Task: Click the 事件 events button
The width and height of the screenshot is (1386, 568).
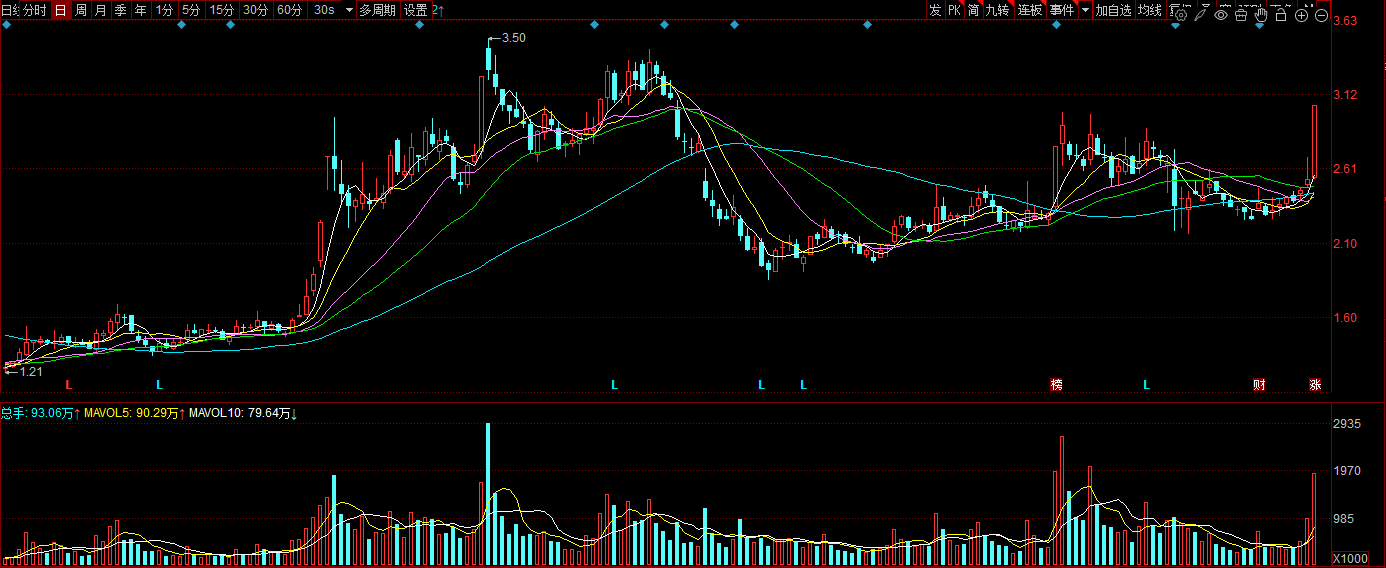Action: pos(1063,10)
